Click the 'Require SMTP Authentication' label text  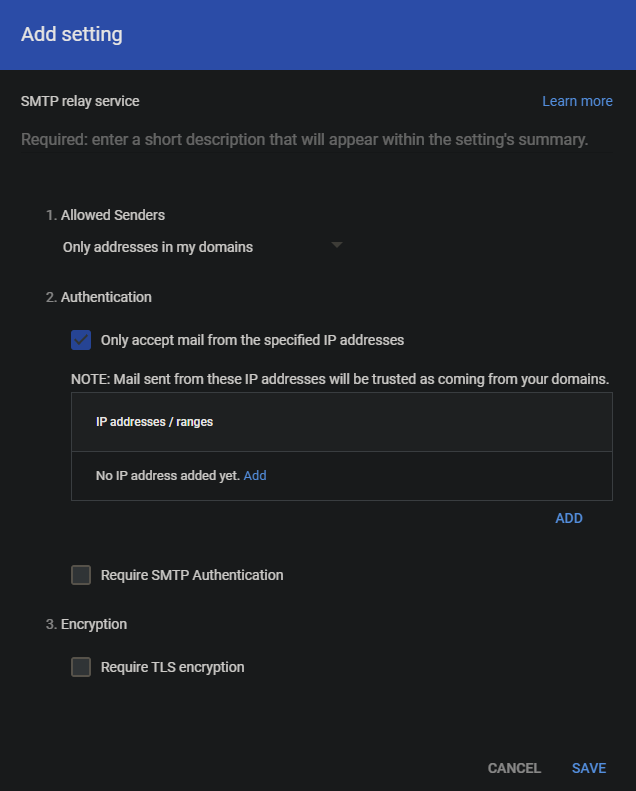192,575
